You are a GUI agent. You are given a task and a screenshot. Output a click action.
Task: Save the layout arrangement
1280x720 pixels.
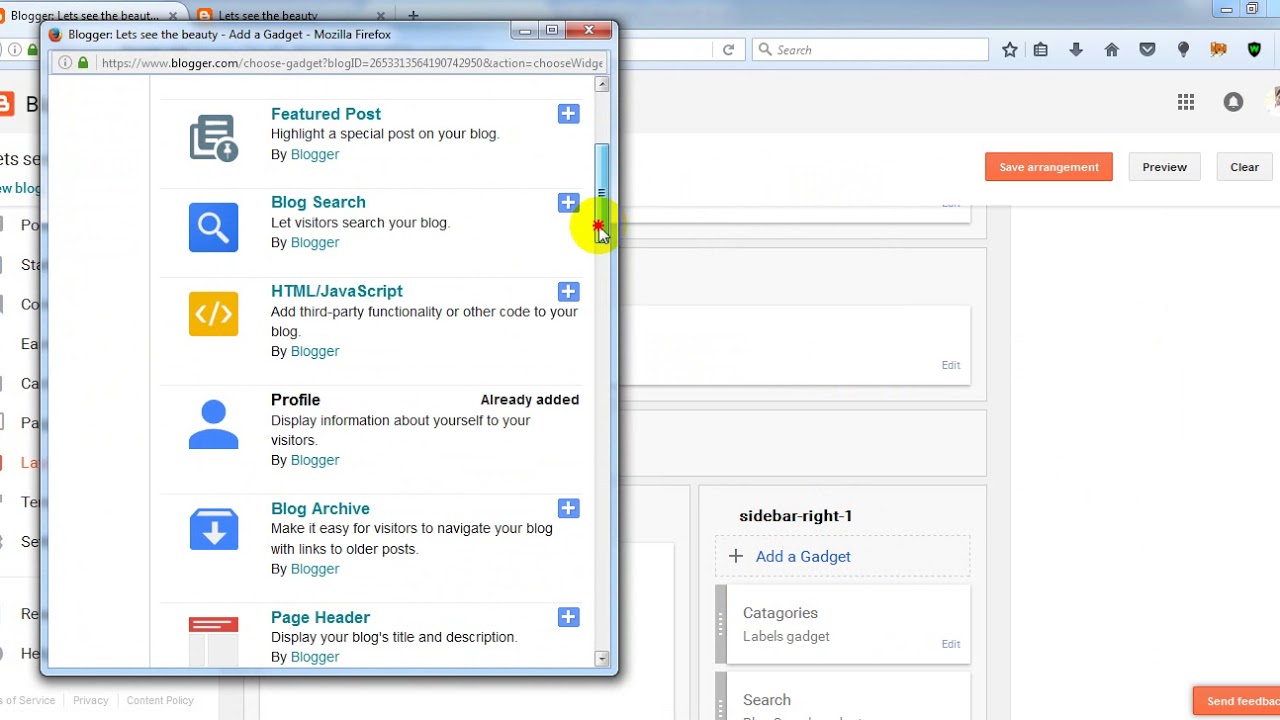click(1049, 167)
